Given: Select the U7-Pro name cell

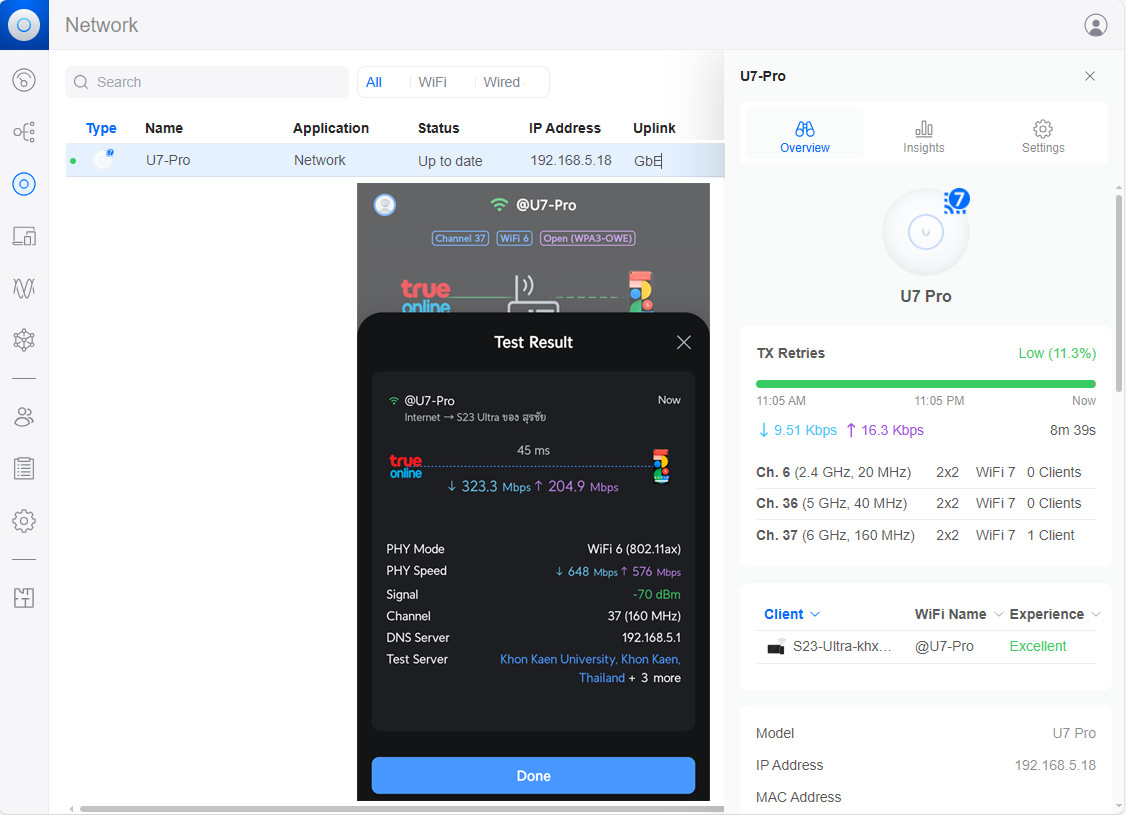Looking at the screenshot, I should click(x=168, y=160).
